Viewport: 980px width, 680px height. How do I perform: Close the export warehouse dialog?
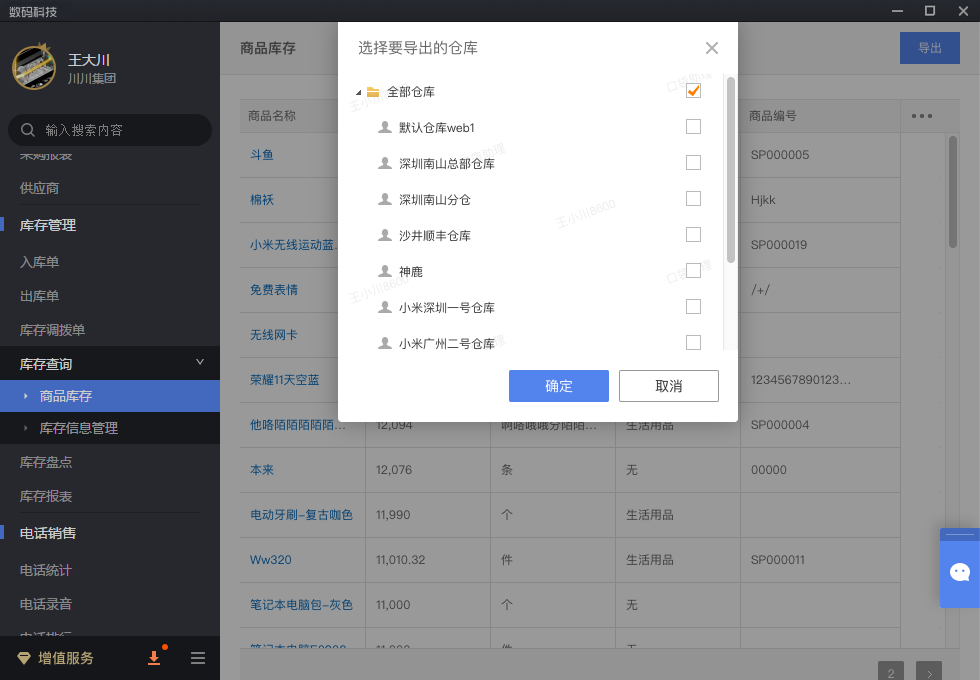tap(712, 48)
